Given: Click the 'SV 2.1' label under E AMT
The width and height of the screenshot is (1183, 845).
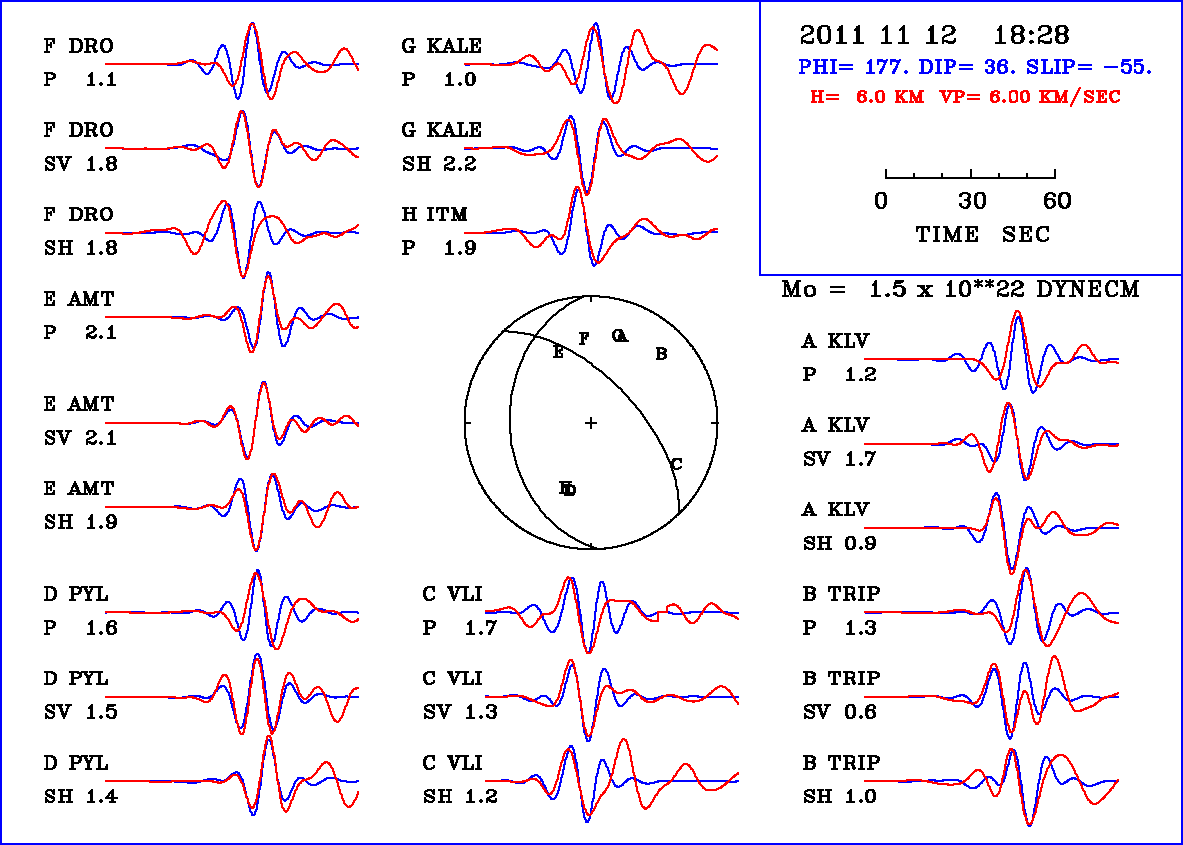Looking at the screenshot, I should tap(81, 438).
